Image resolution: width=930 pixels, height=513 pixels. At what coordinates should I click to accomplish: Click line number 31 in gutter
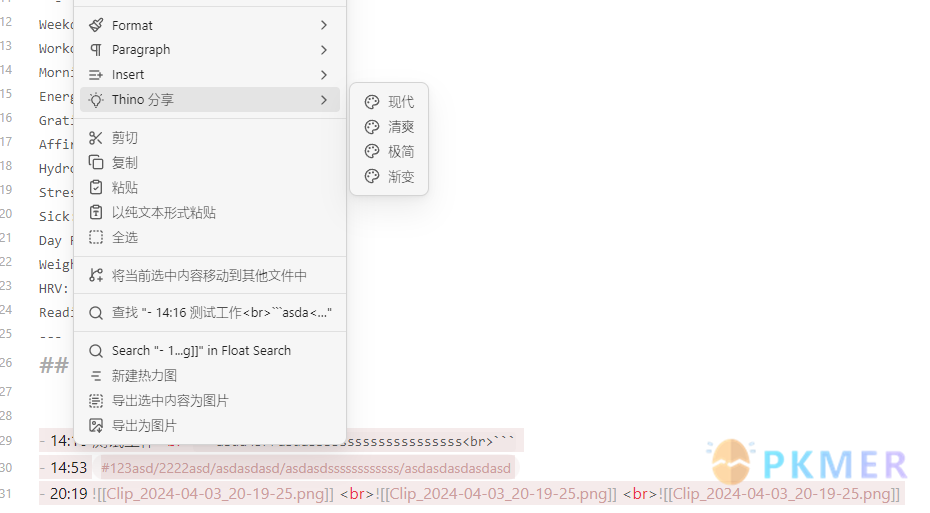pyautogui.click(x=6, y=493)
